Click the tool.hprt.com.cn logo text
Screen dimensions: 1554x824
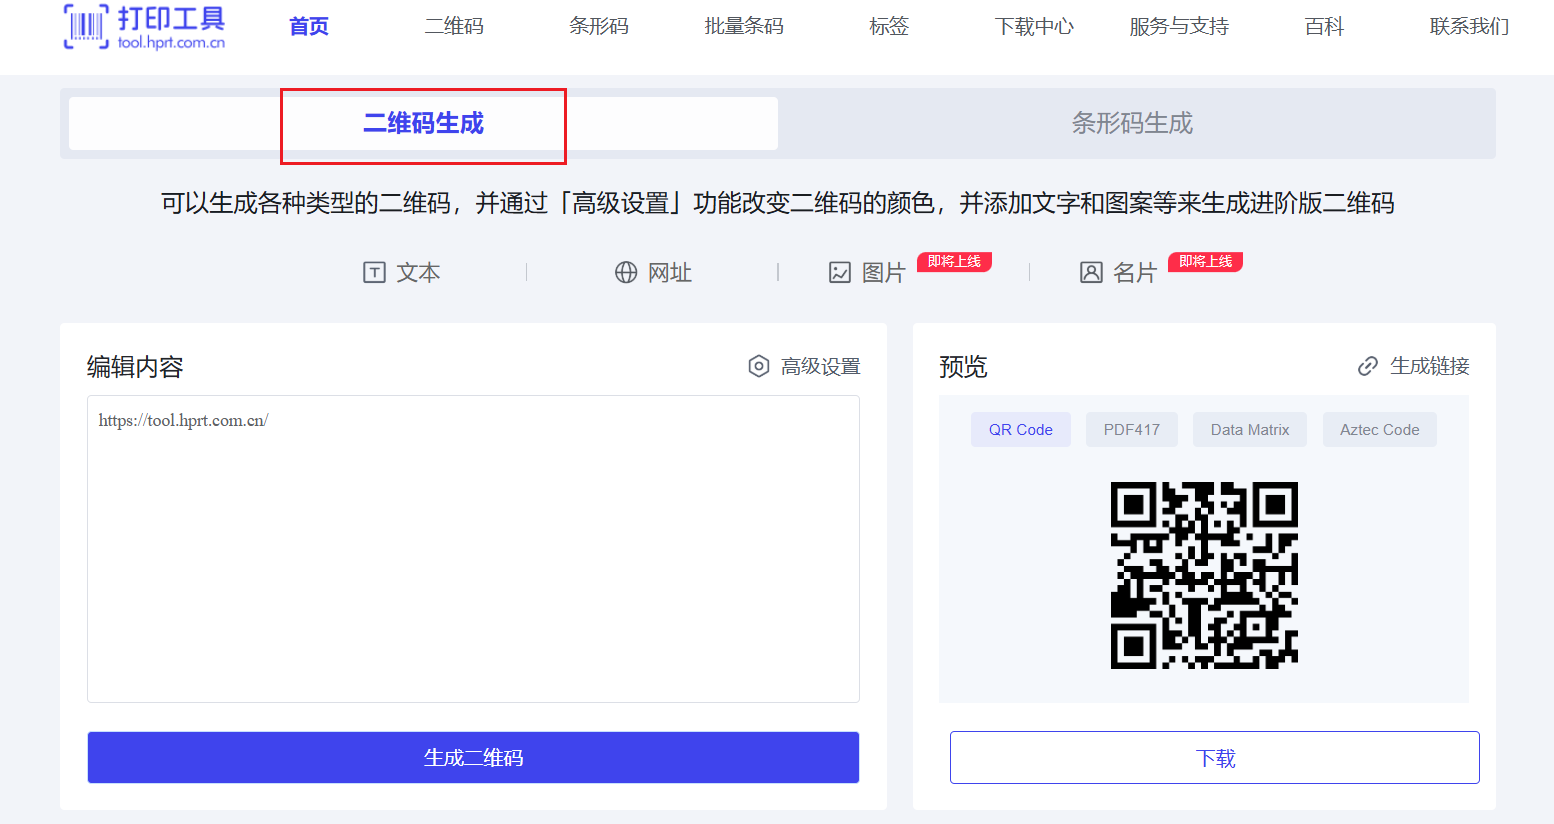[171, 42]
